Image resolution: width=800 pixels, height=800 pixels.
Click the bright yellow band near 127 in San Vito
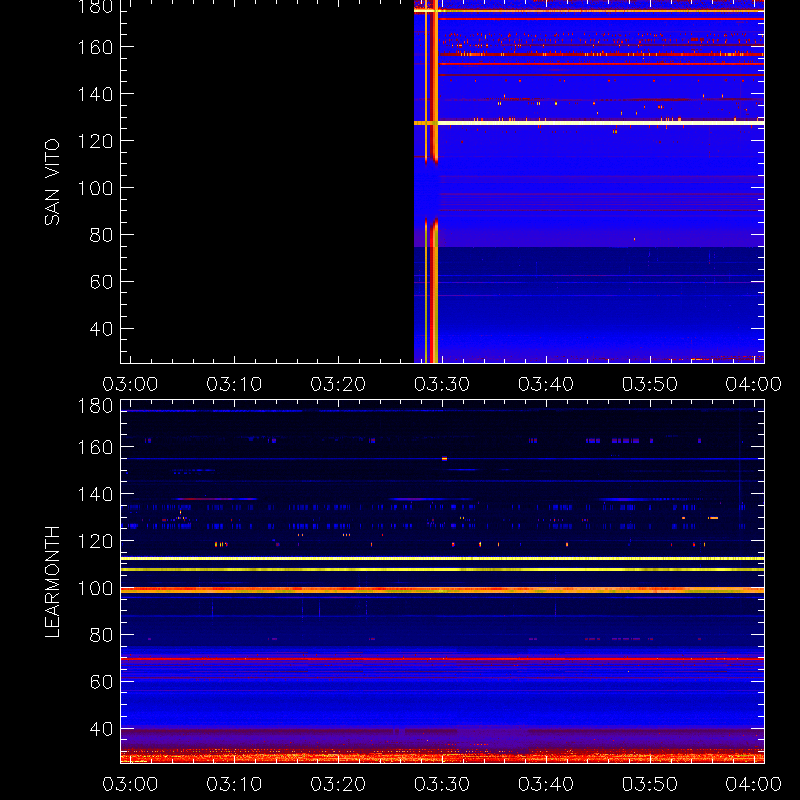pyautogui.click(x=589, y=123)
